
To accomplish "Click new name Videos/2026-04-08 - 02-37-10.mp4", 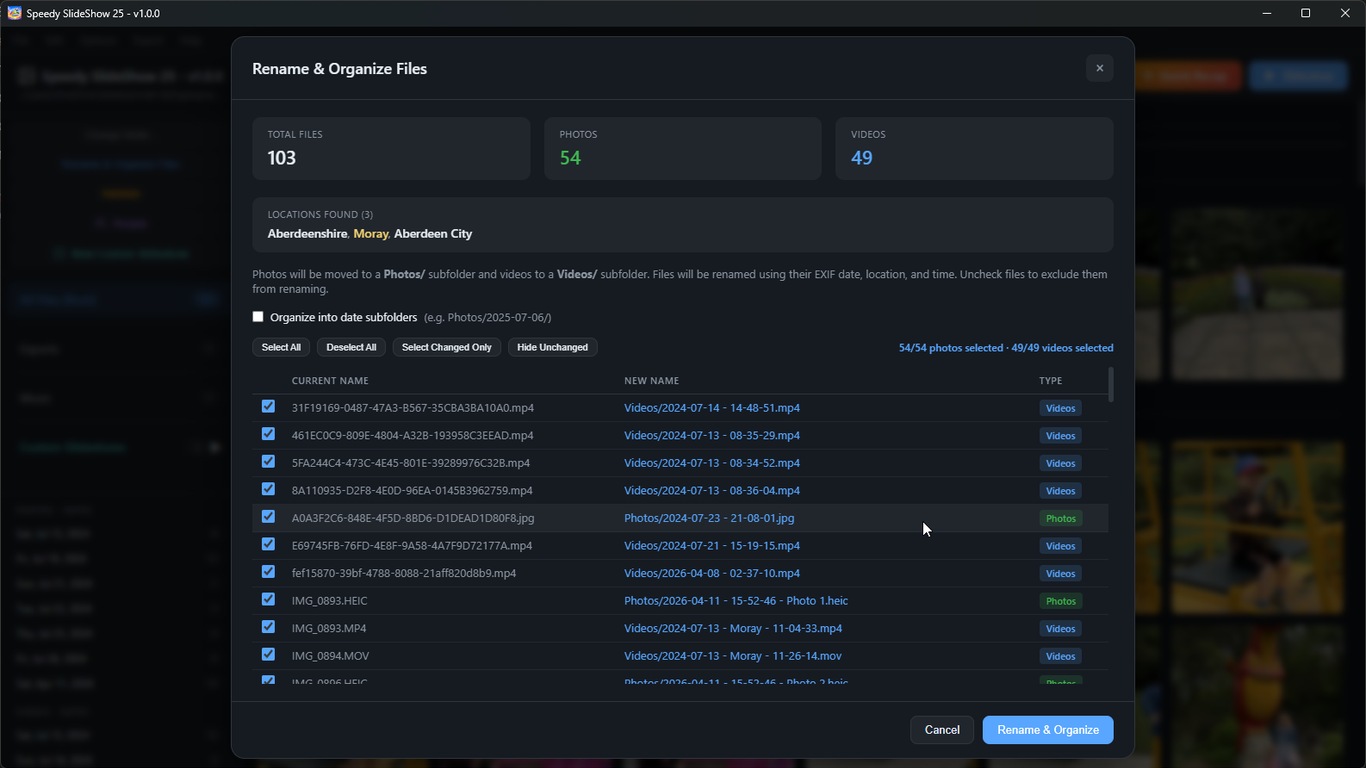I will [x=712, y=573].
